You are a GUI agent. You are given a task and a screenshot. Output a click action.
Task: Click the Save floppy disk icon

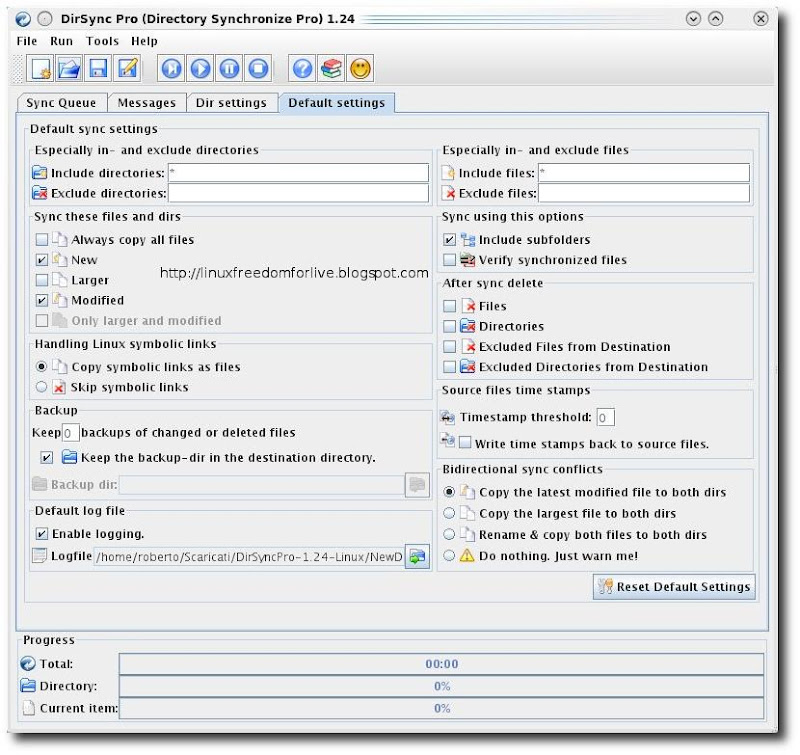tap(98, 69)
